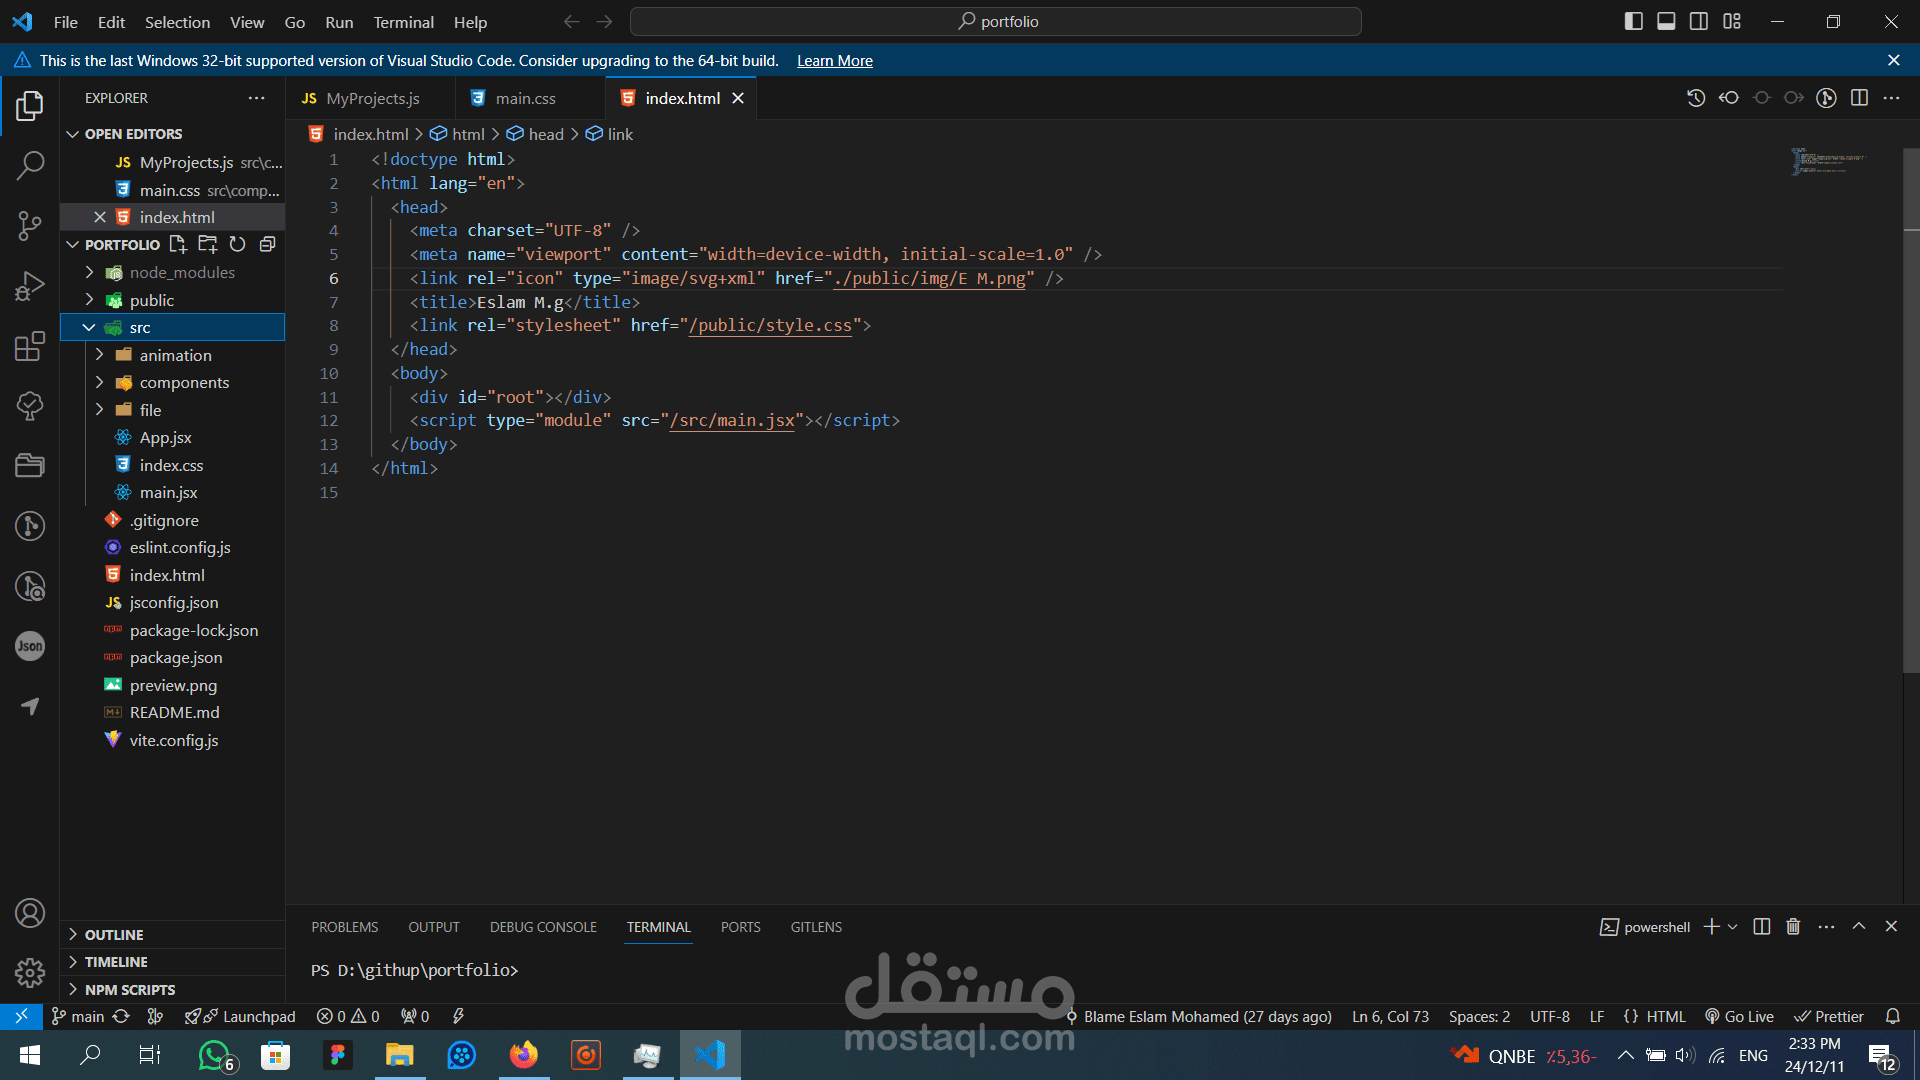Open the new terminal launch profile dropdown
This screenshot has height=1080, width=1920.
[x=1733, y=927]
